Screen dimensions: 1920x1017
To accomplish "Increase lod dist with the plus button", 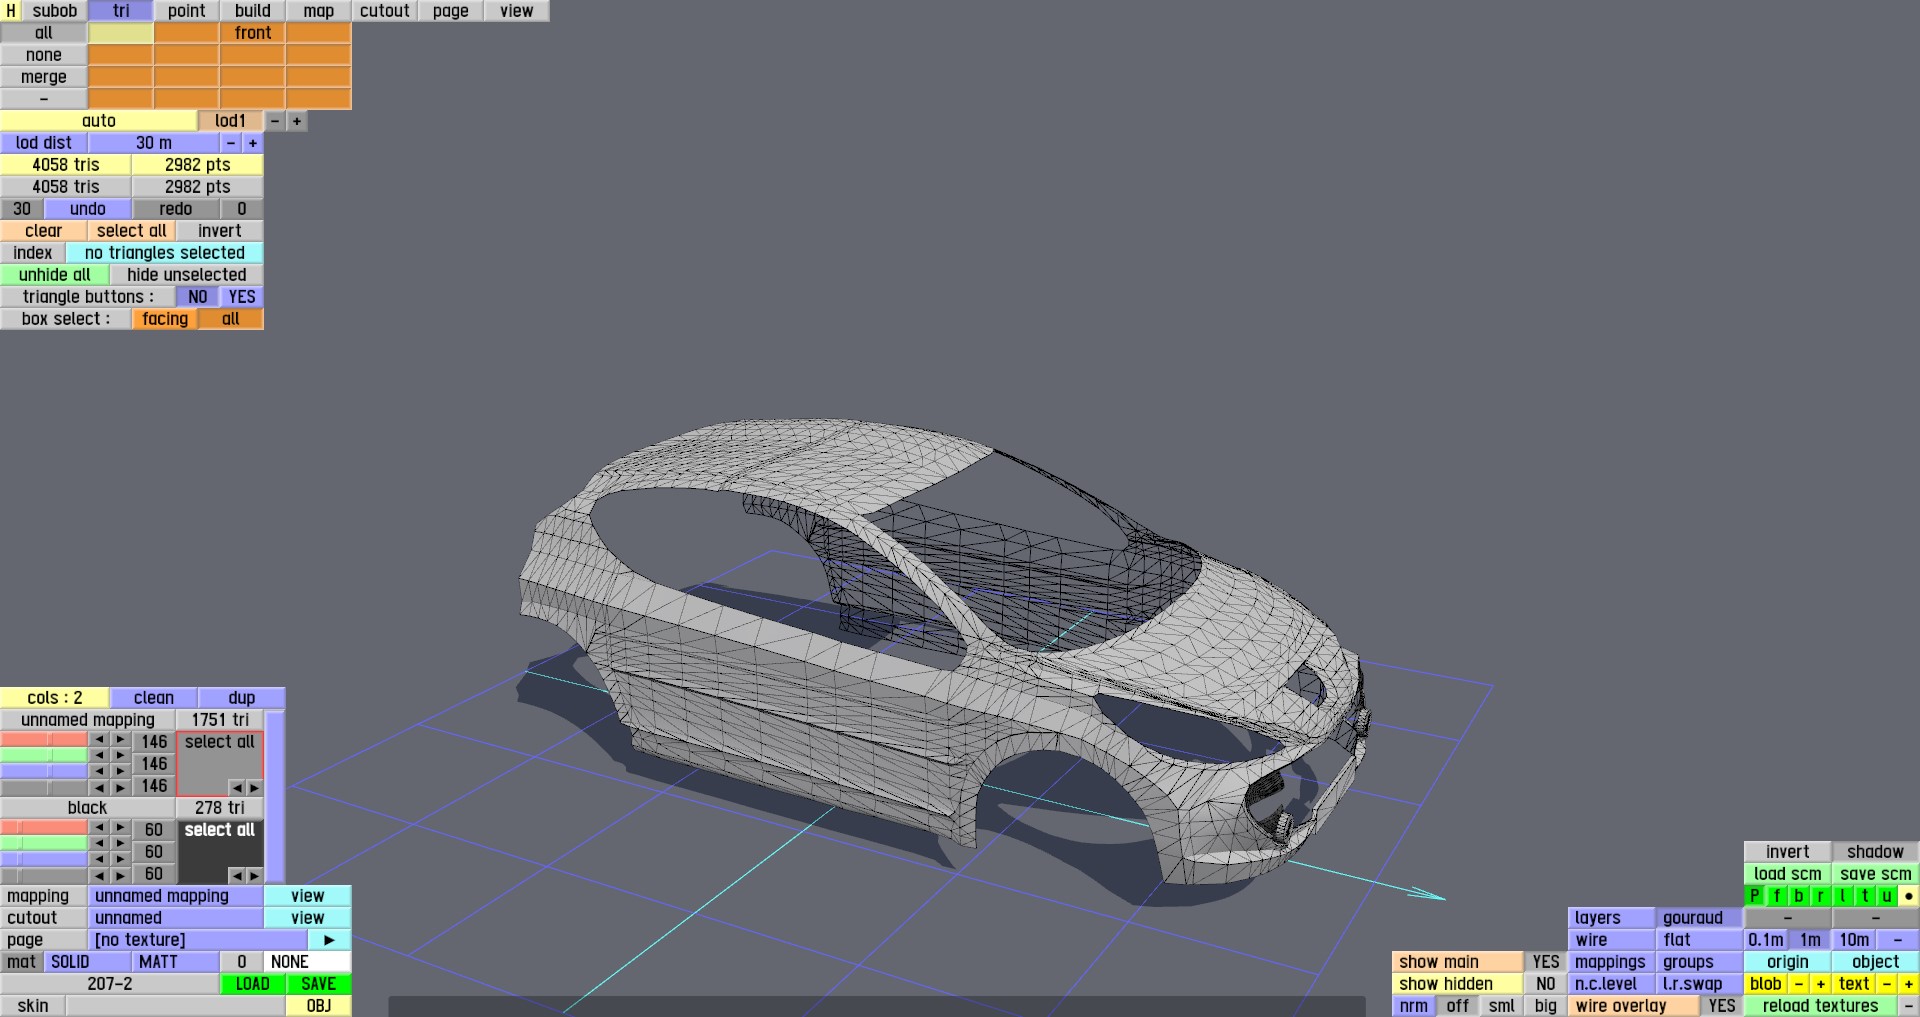I will click(x=252, y=143).
